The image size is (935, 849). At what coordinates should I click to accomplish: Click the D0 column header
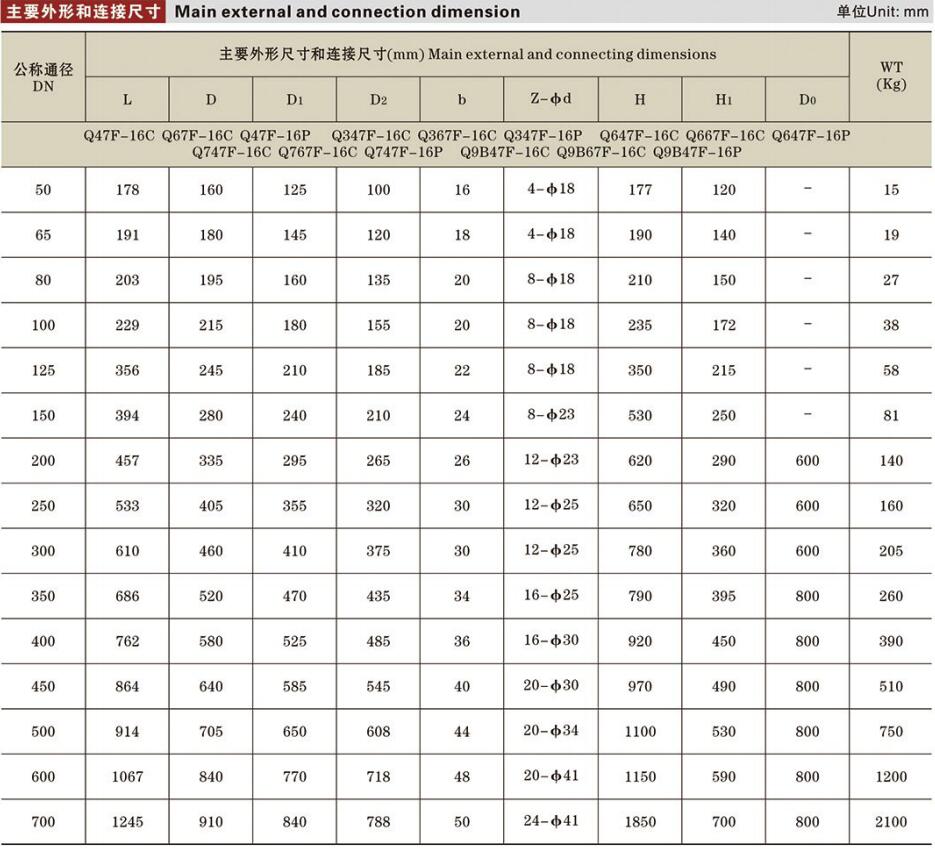[x=806, y=99]
